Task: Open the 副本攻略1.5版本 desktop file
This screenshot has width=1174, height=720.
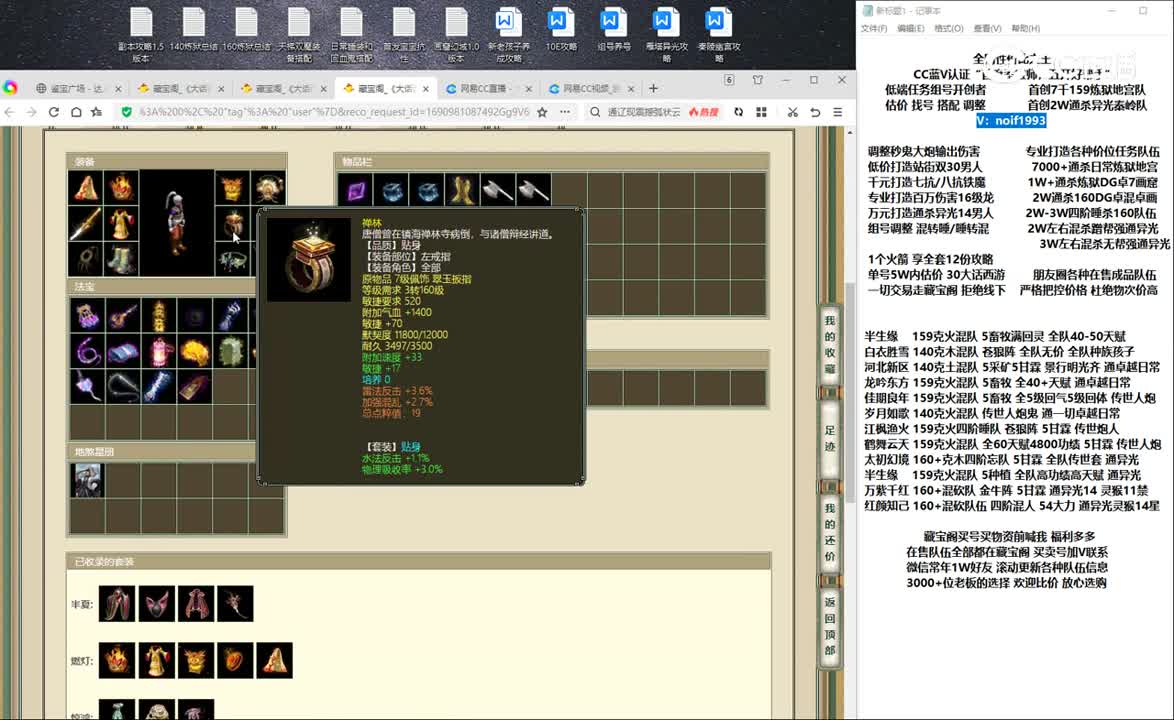Action: 141,34
